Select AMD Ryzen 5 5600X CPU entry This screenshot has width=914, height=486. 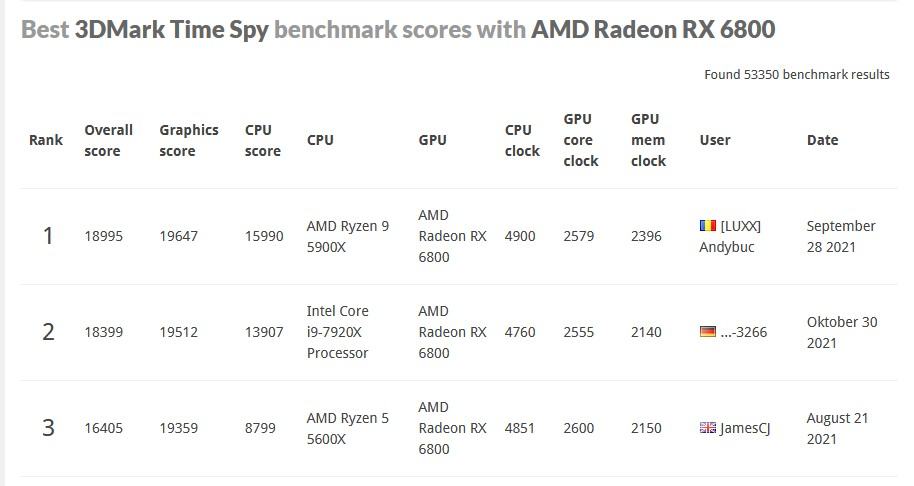347,428
